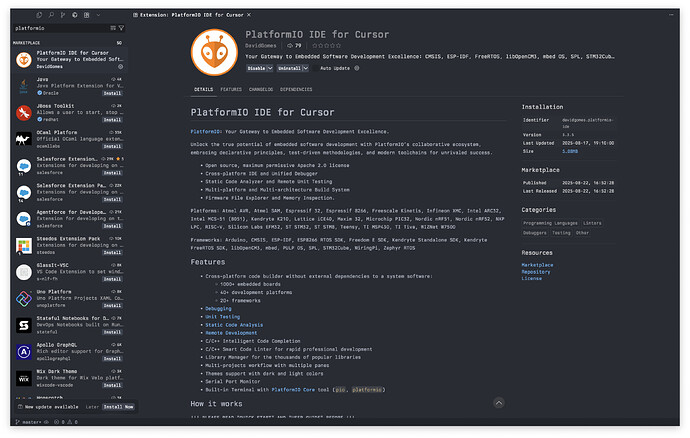Install the JBoss Toolkit extension
This screenshot has height=438, width=690.
112,120
